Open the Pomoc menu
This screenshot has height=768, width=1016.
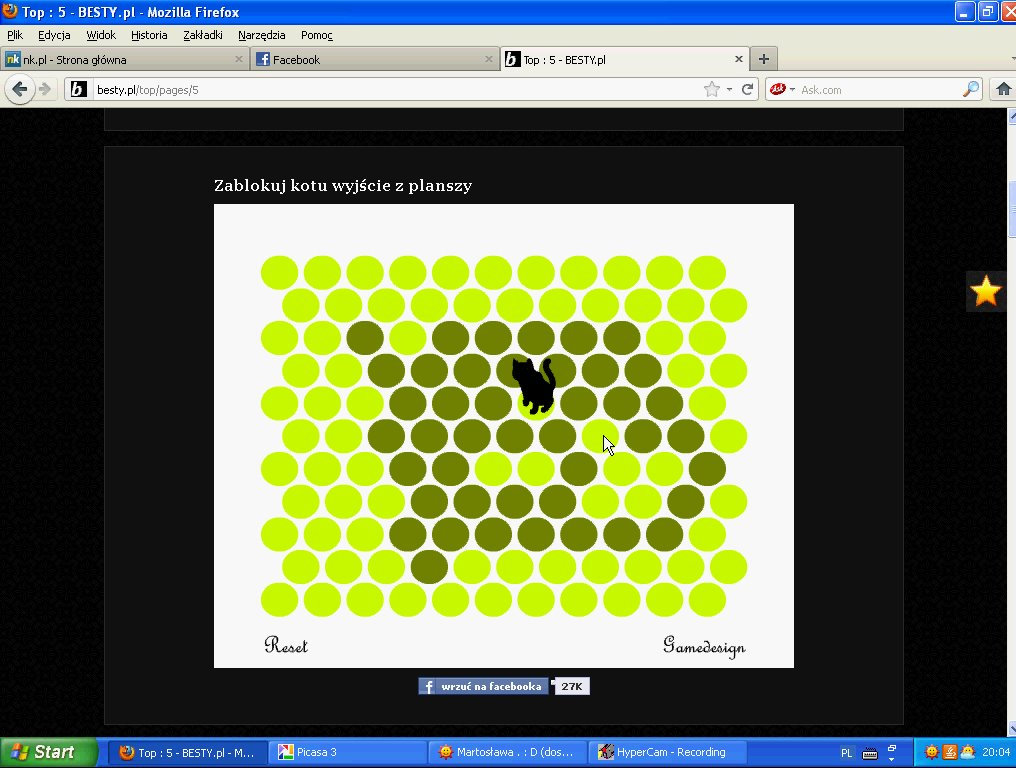(317, 35)
